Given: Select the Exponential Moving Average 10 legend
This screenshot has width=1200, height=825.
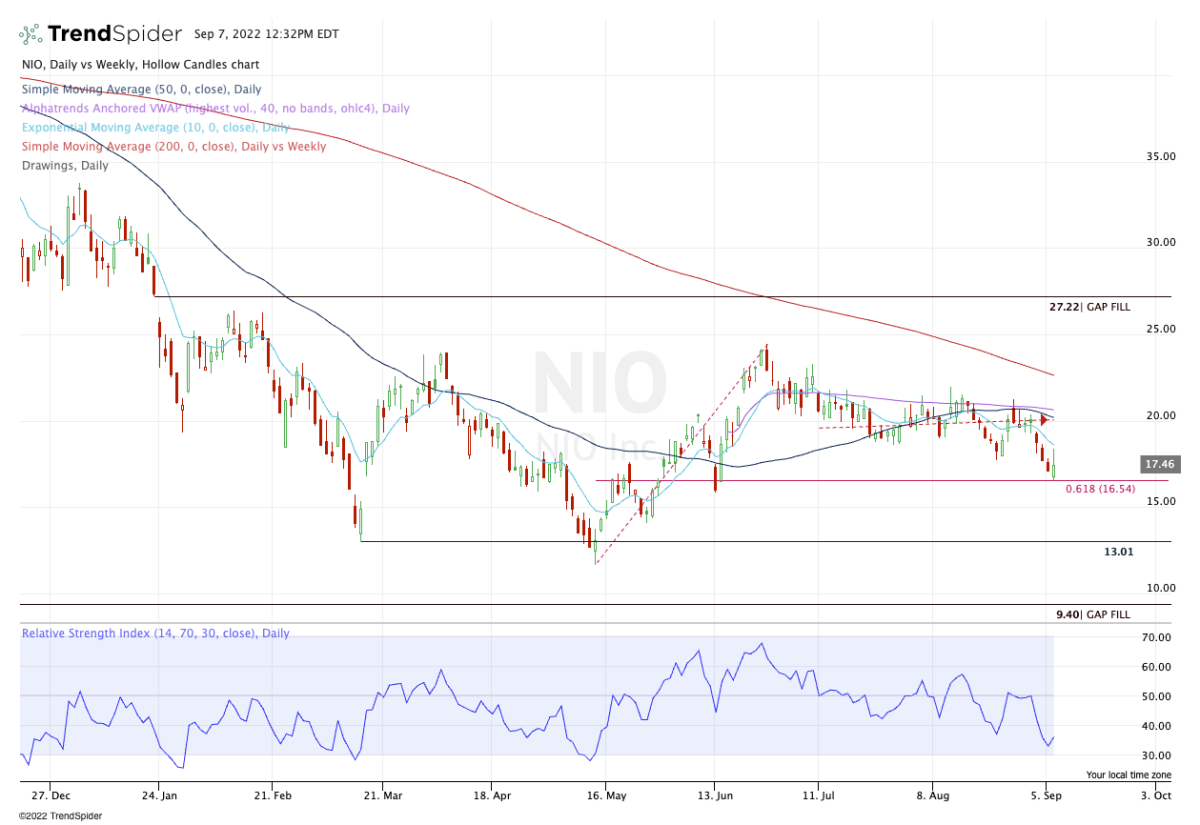Looking at the screenshot, I should click(155, 128).
